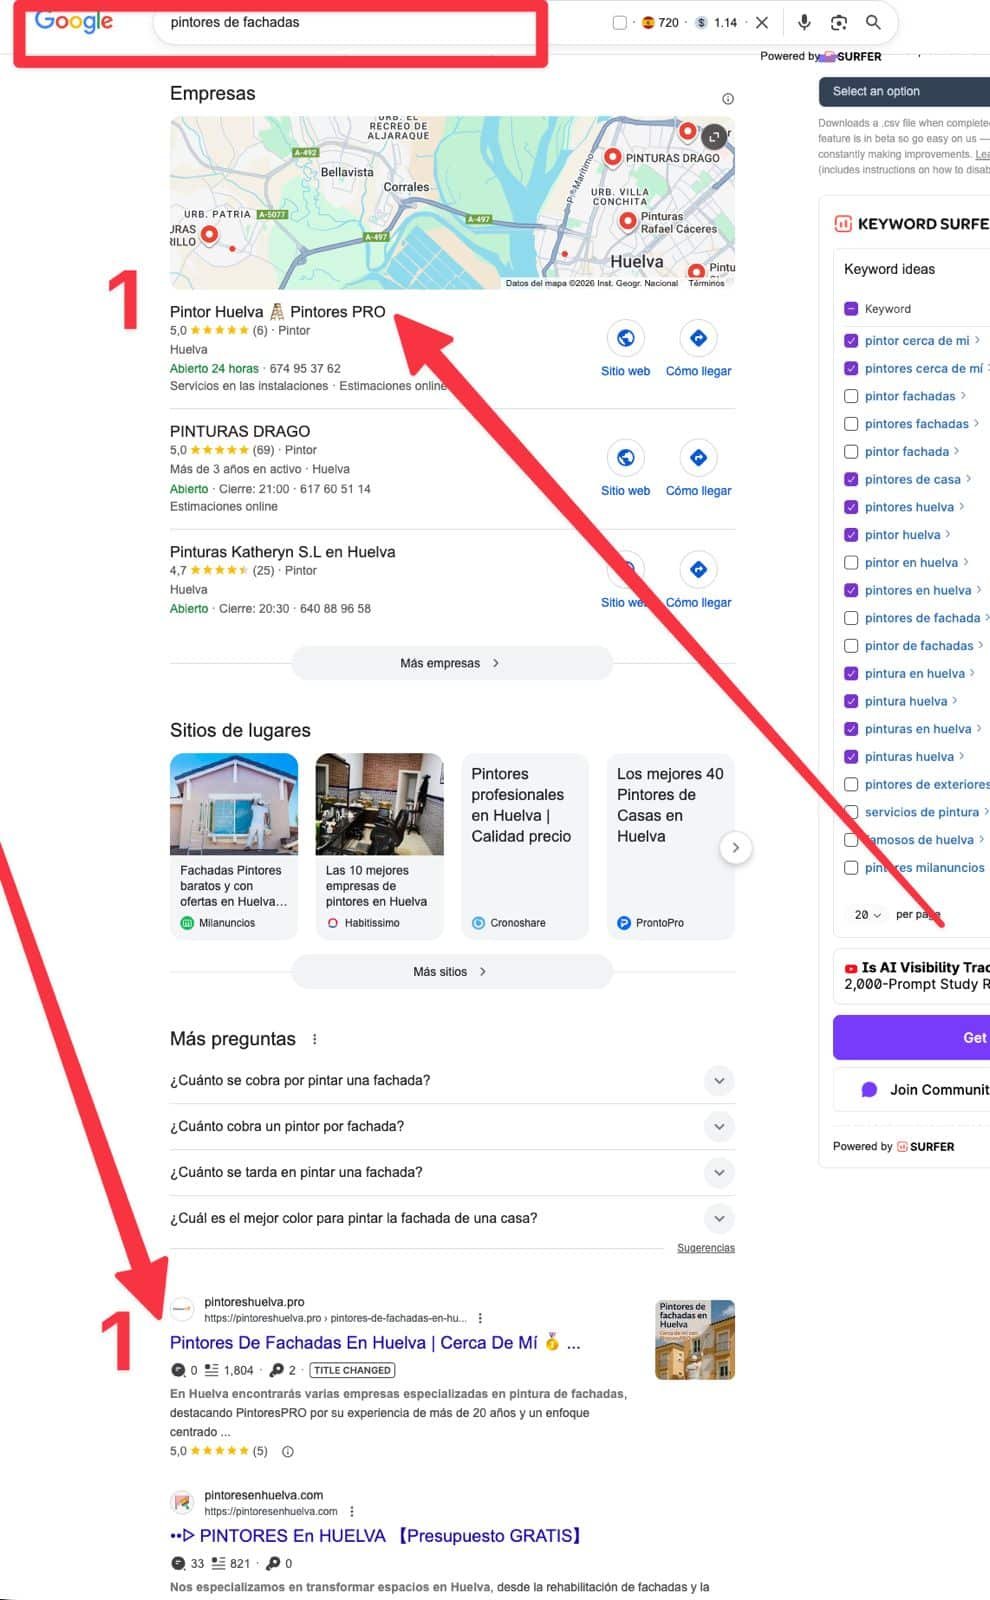
Task: Open Sitio web icon for Pintor Huelva
Action: point(626,338)
